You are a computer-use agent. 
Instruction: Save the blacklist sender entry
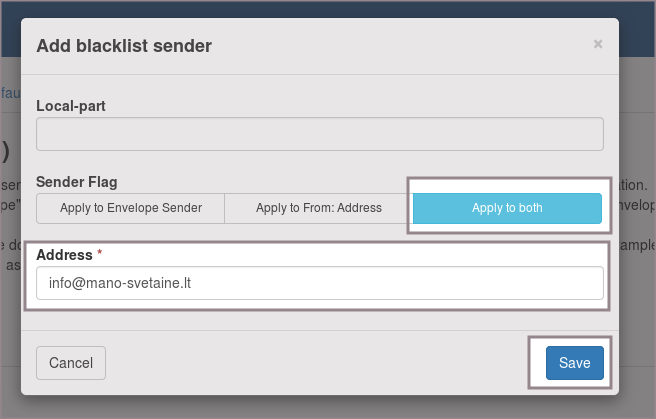click(x=574, y=363)
